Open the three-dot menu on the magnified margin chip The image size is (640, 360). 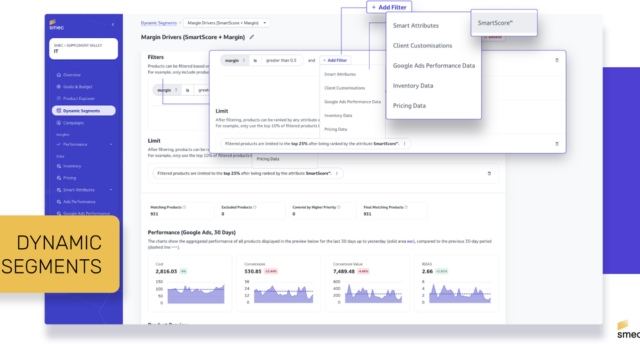244,60
